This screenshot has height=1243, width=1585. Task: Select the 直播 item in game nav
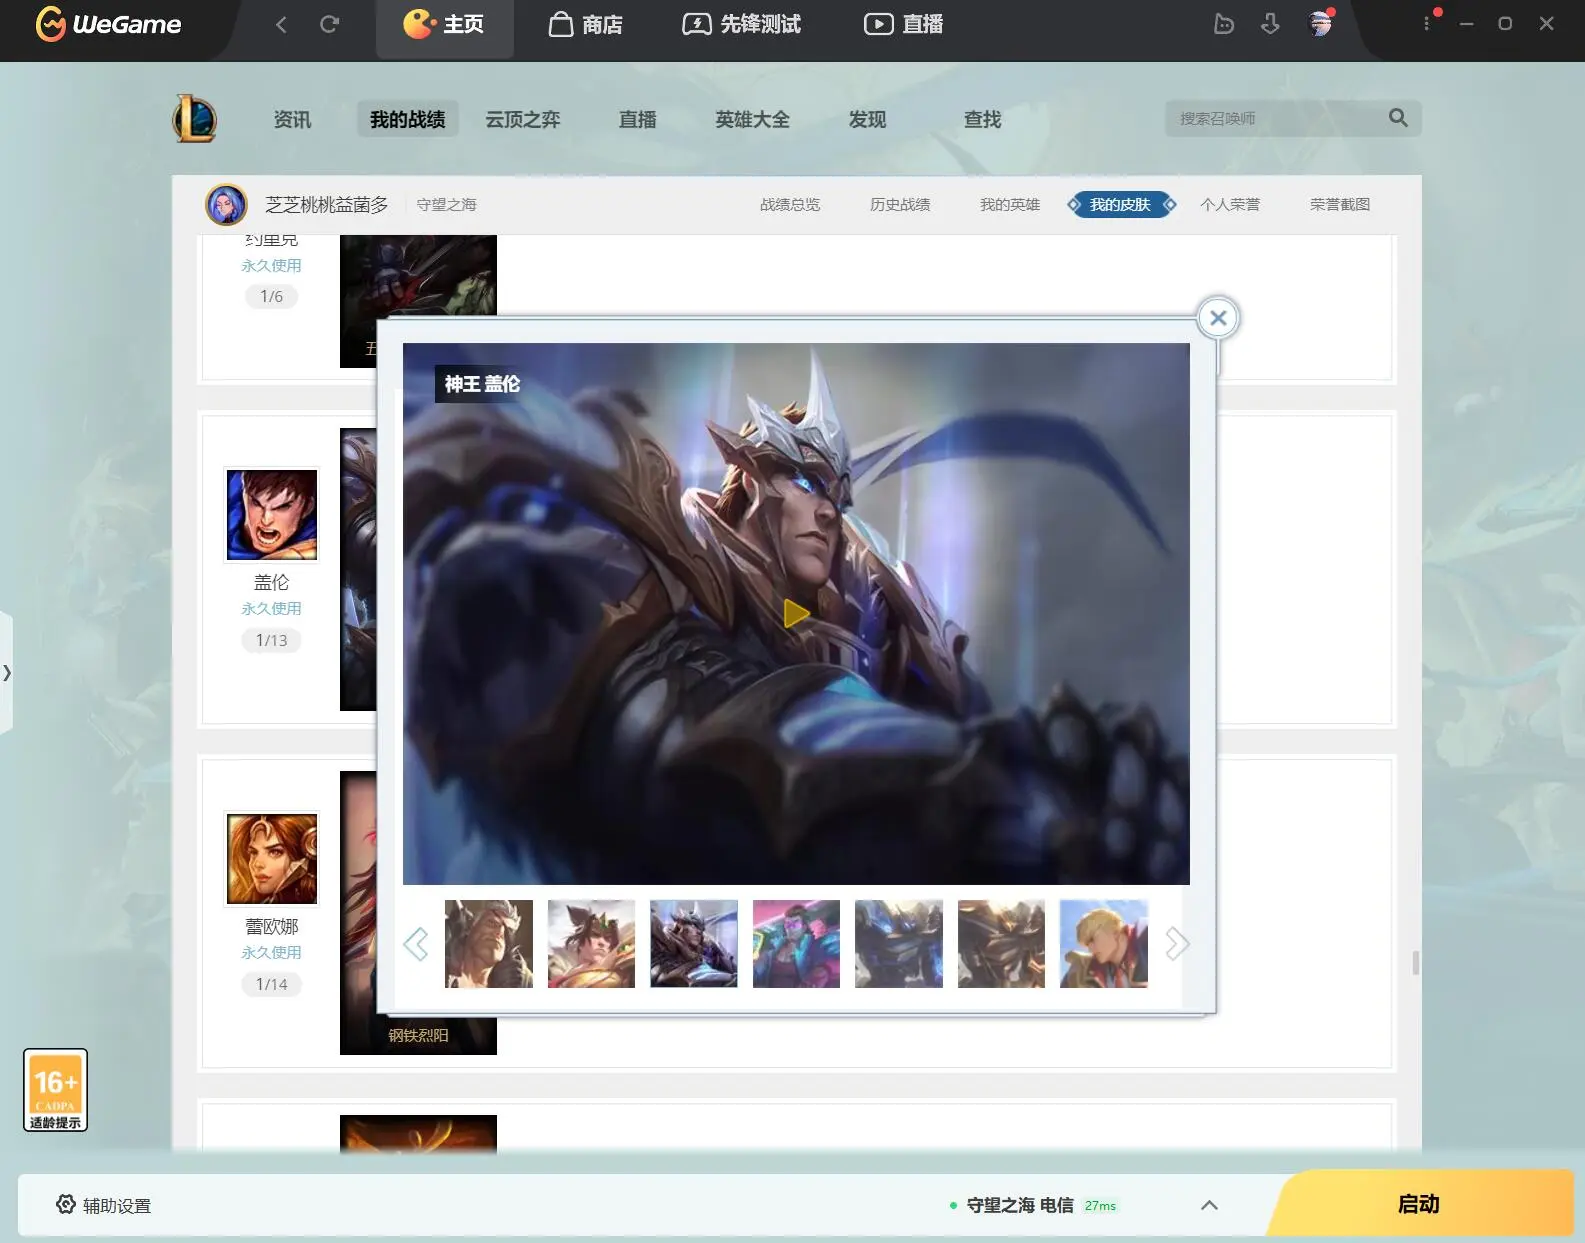(x=637, y=119)
